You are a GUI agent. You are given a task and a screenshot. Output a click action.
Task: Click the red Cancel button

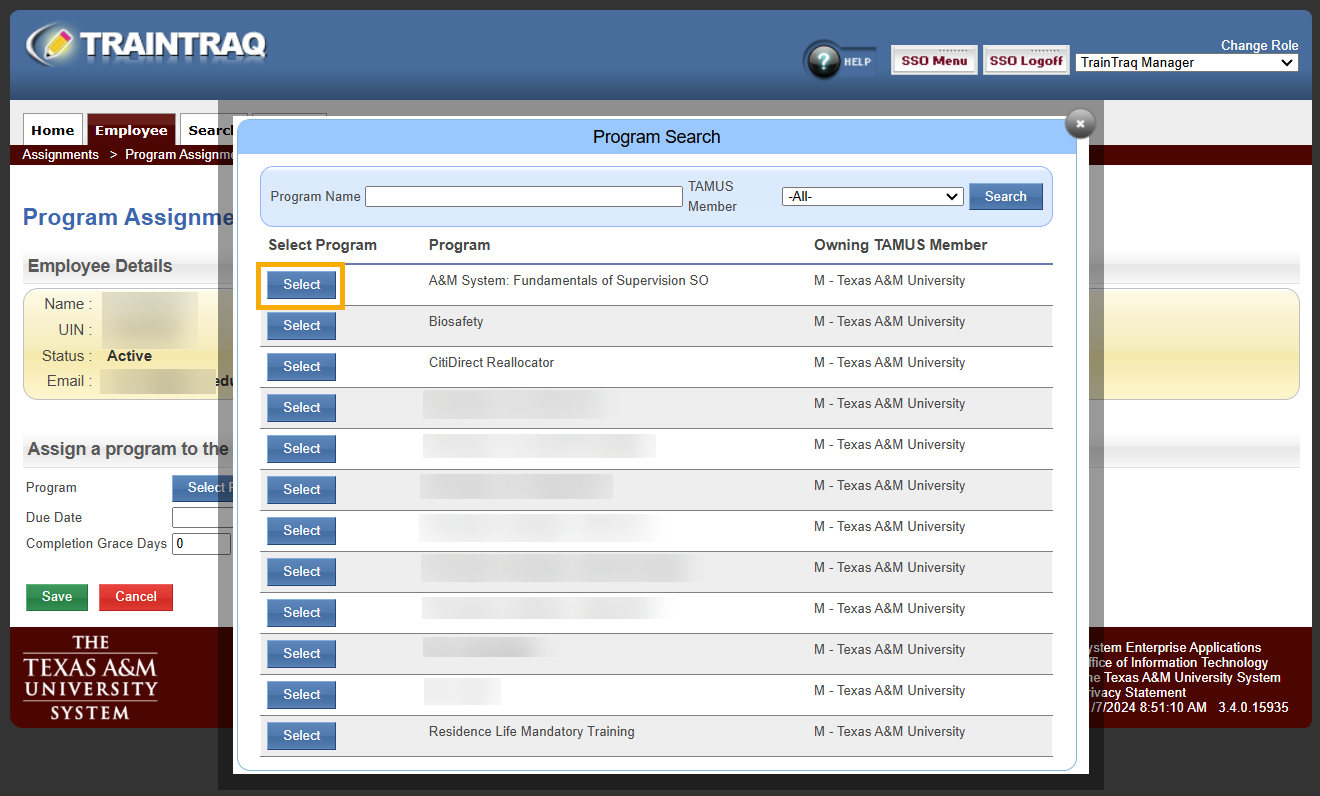[136, 597]
